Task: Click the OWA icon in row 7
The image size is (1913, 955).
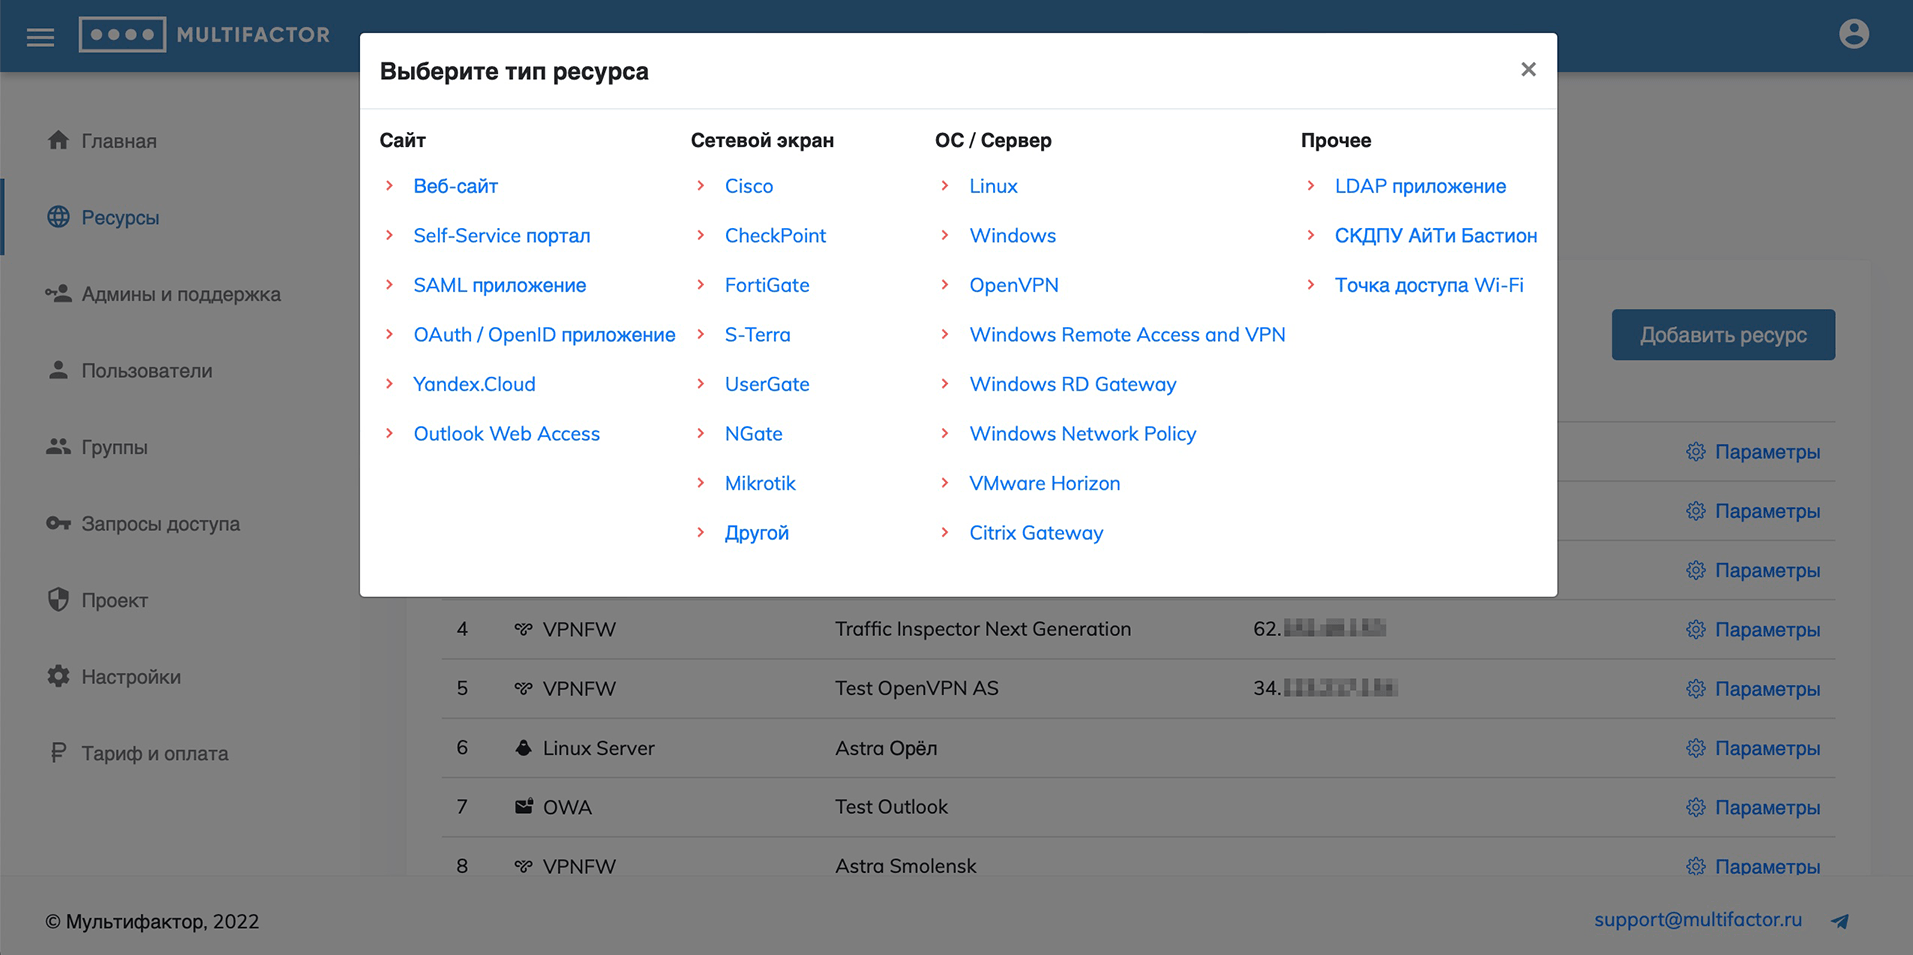Action: point(523,806)
